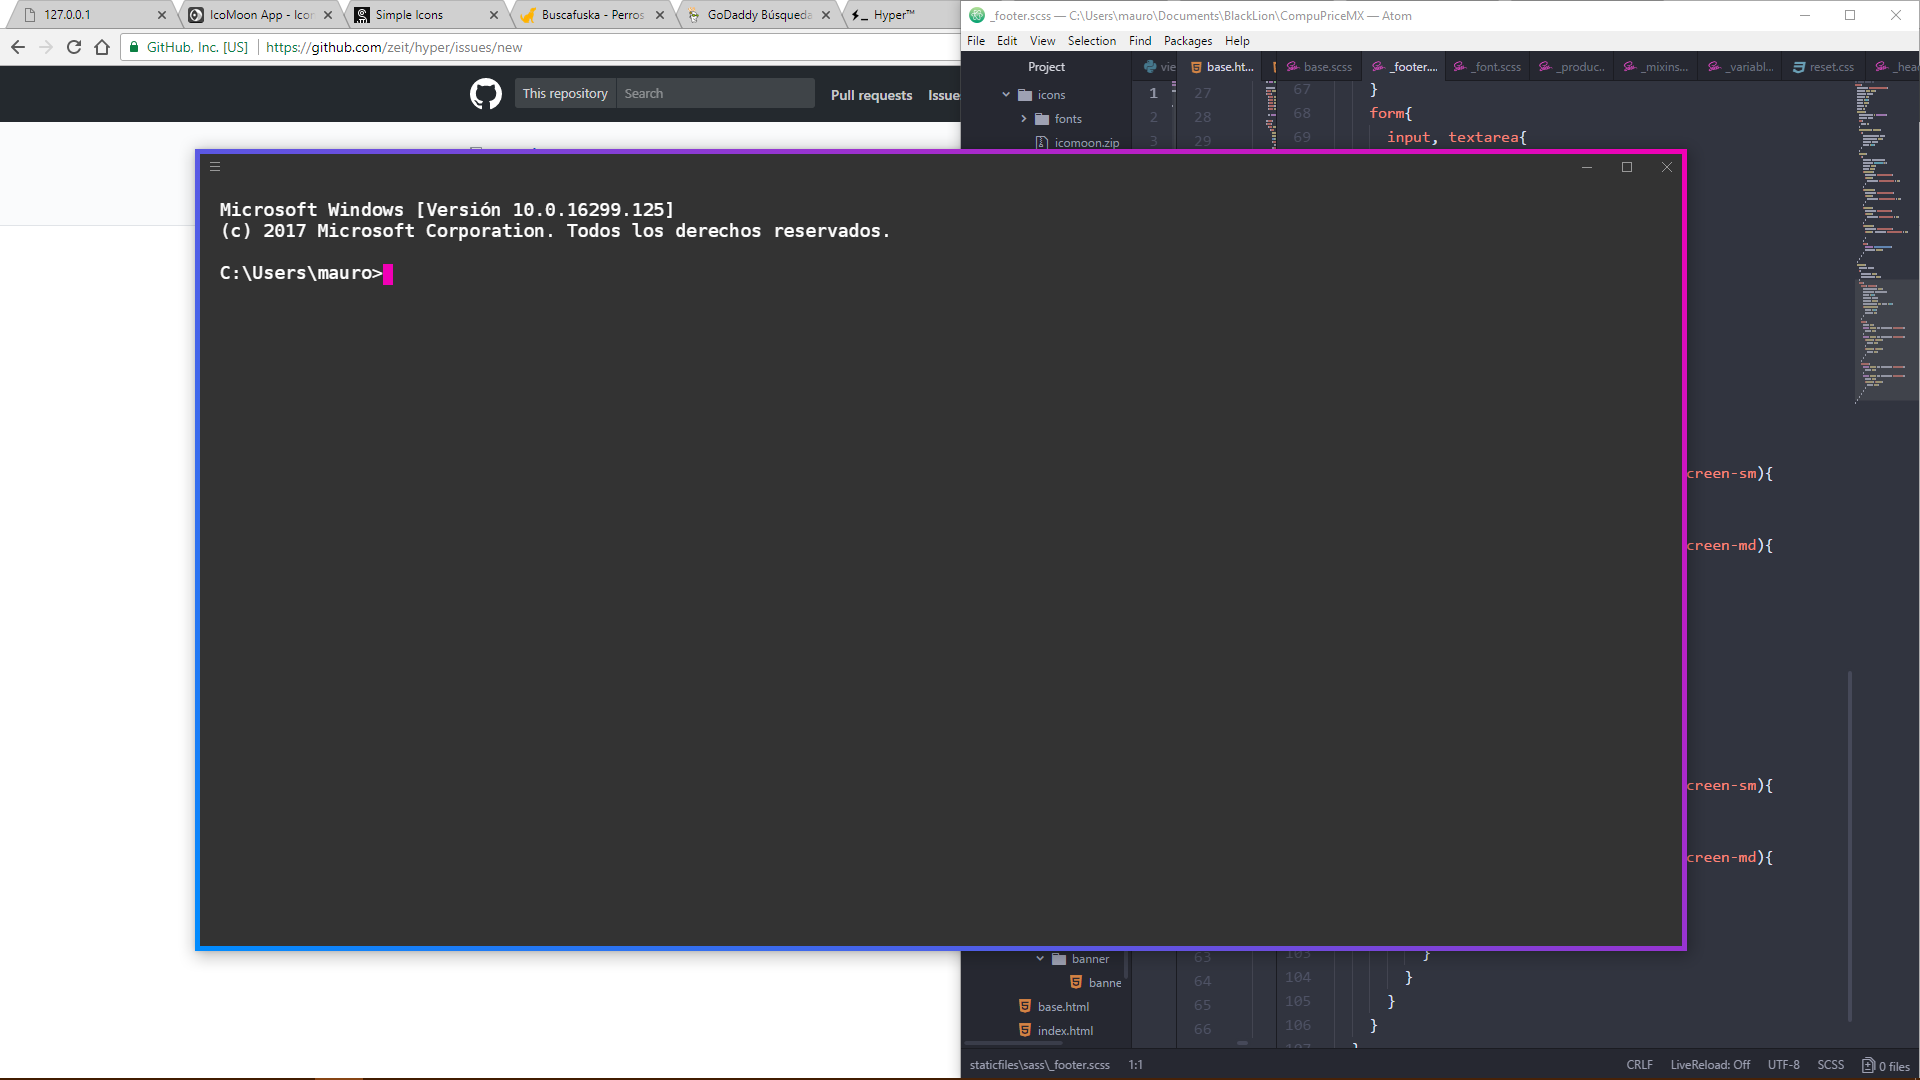Viewport: 1920px width, 1080px height.
Task: Click the minimap on the editor's right edge
Action: coord(1884,240)
